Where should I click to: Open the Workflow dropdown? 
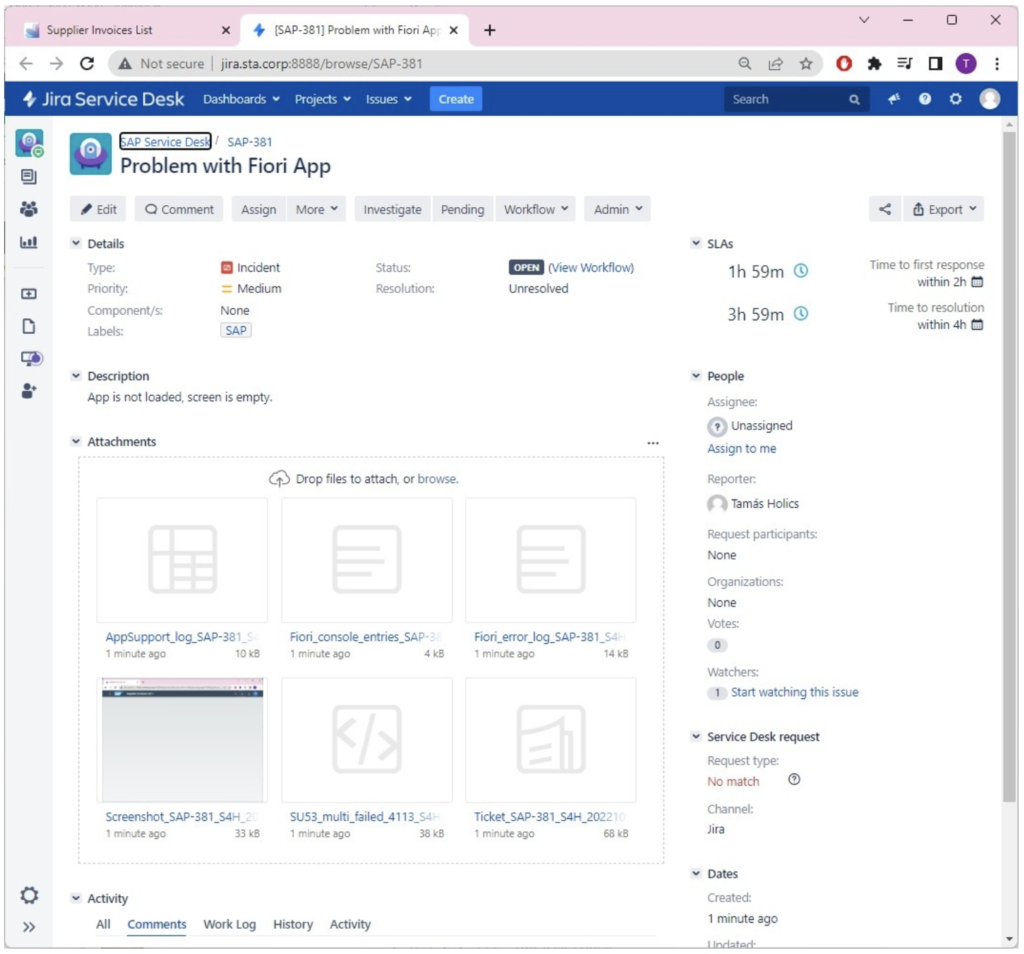(536, 209)
